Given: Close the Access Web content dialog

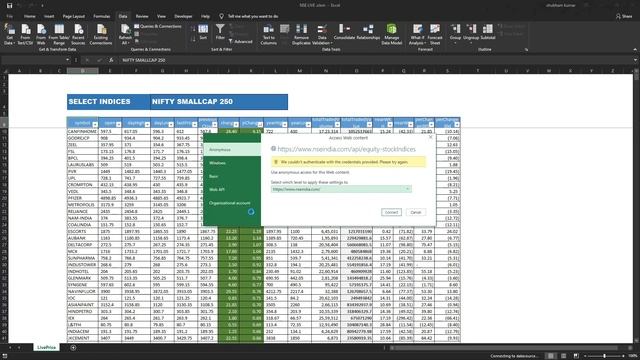Looking at the screenshot, I should (430, 138).
